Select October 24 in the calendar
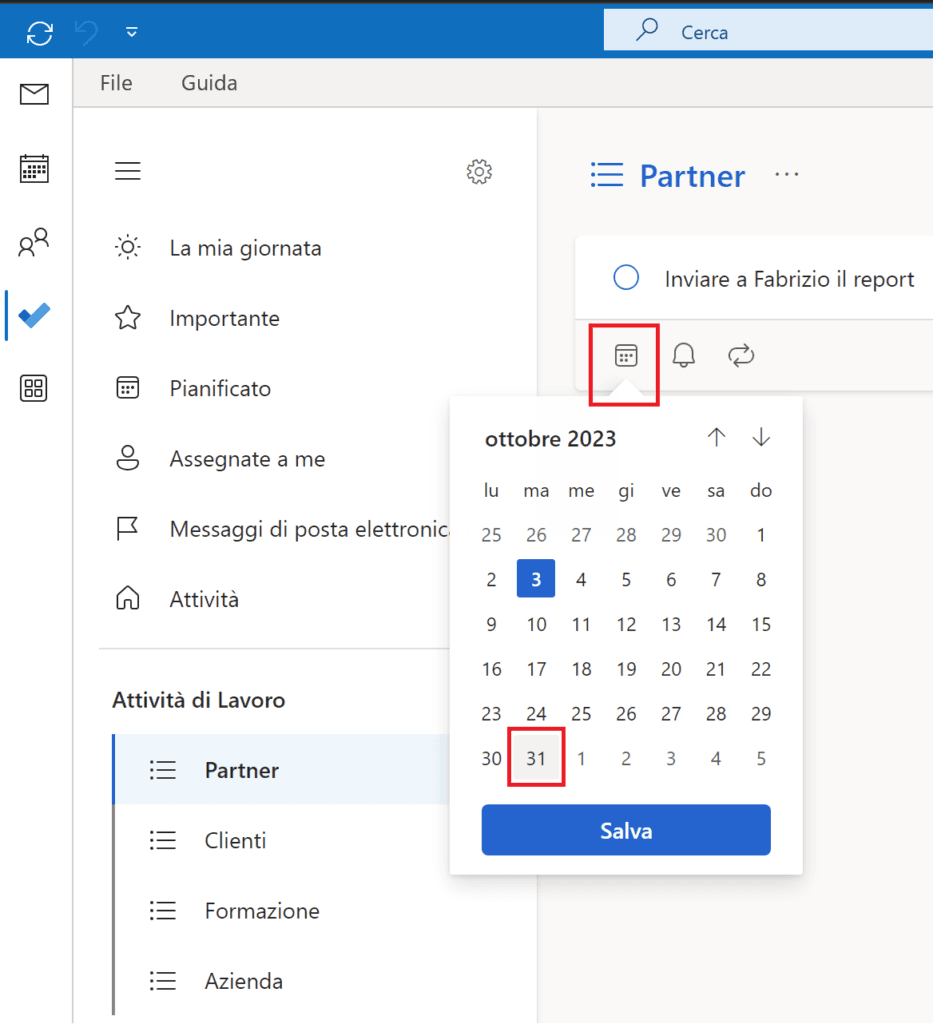This screenshot has height=1024, width=933. [536, 713]
